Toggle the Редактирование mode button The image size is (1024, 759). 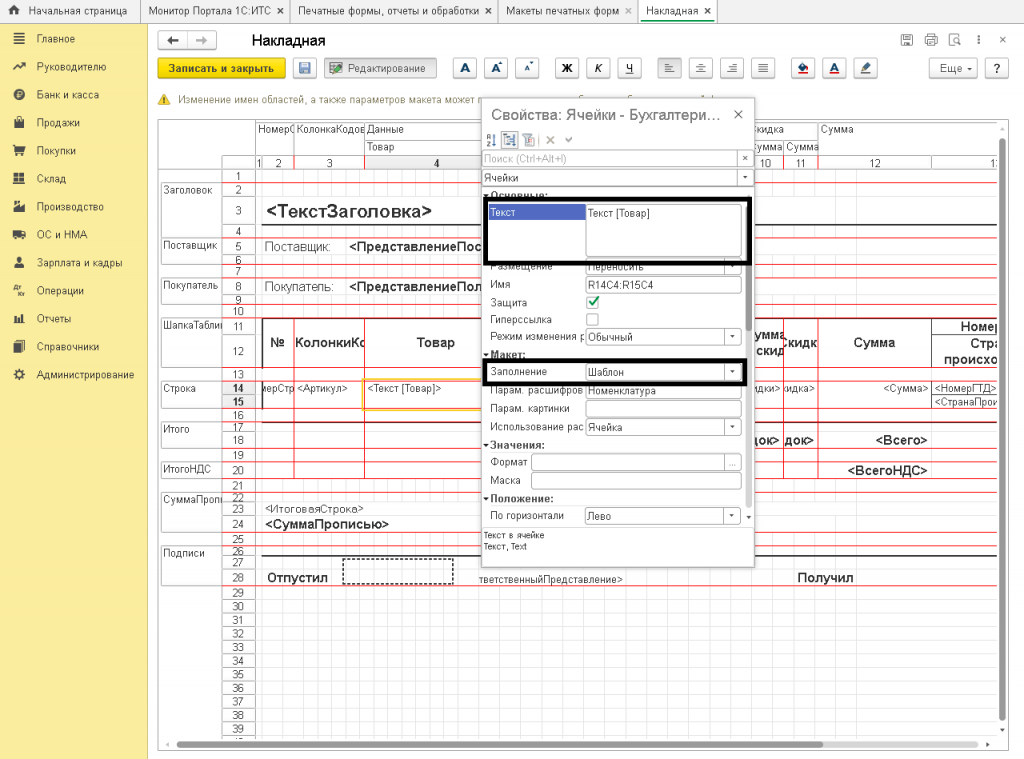[x=380, y=68]
